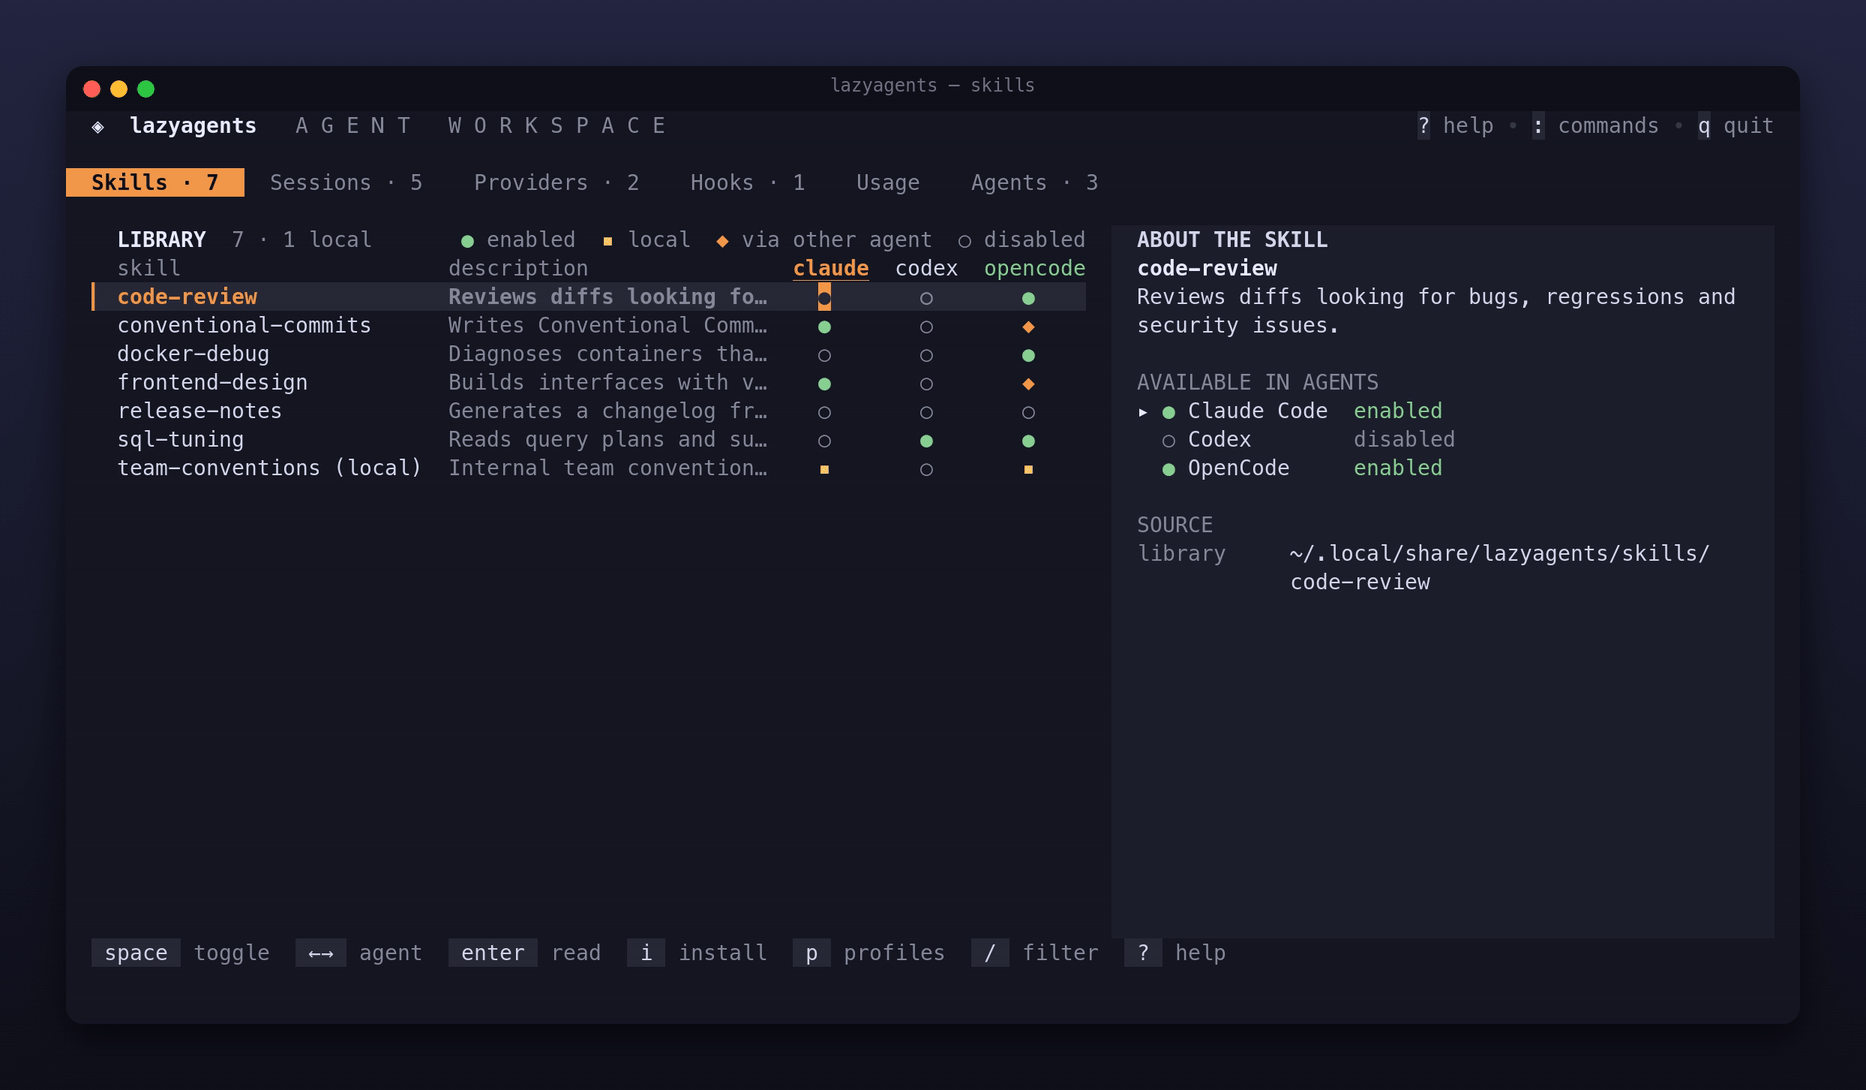Toggle code-review for the opencode agent

(1028, 298)
